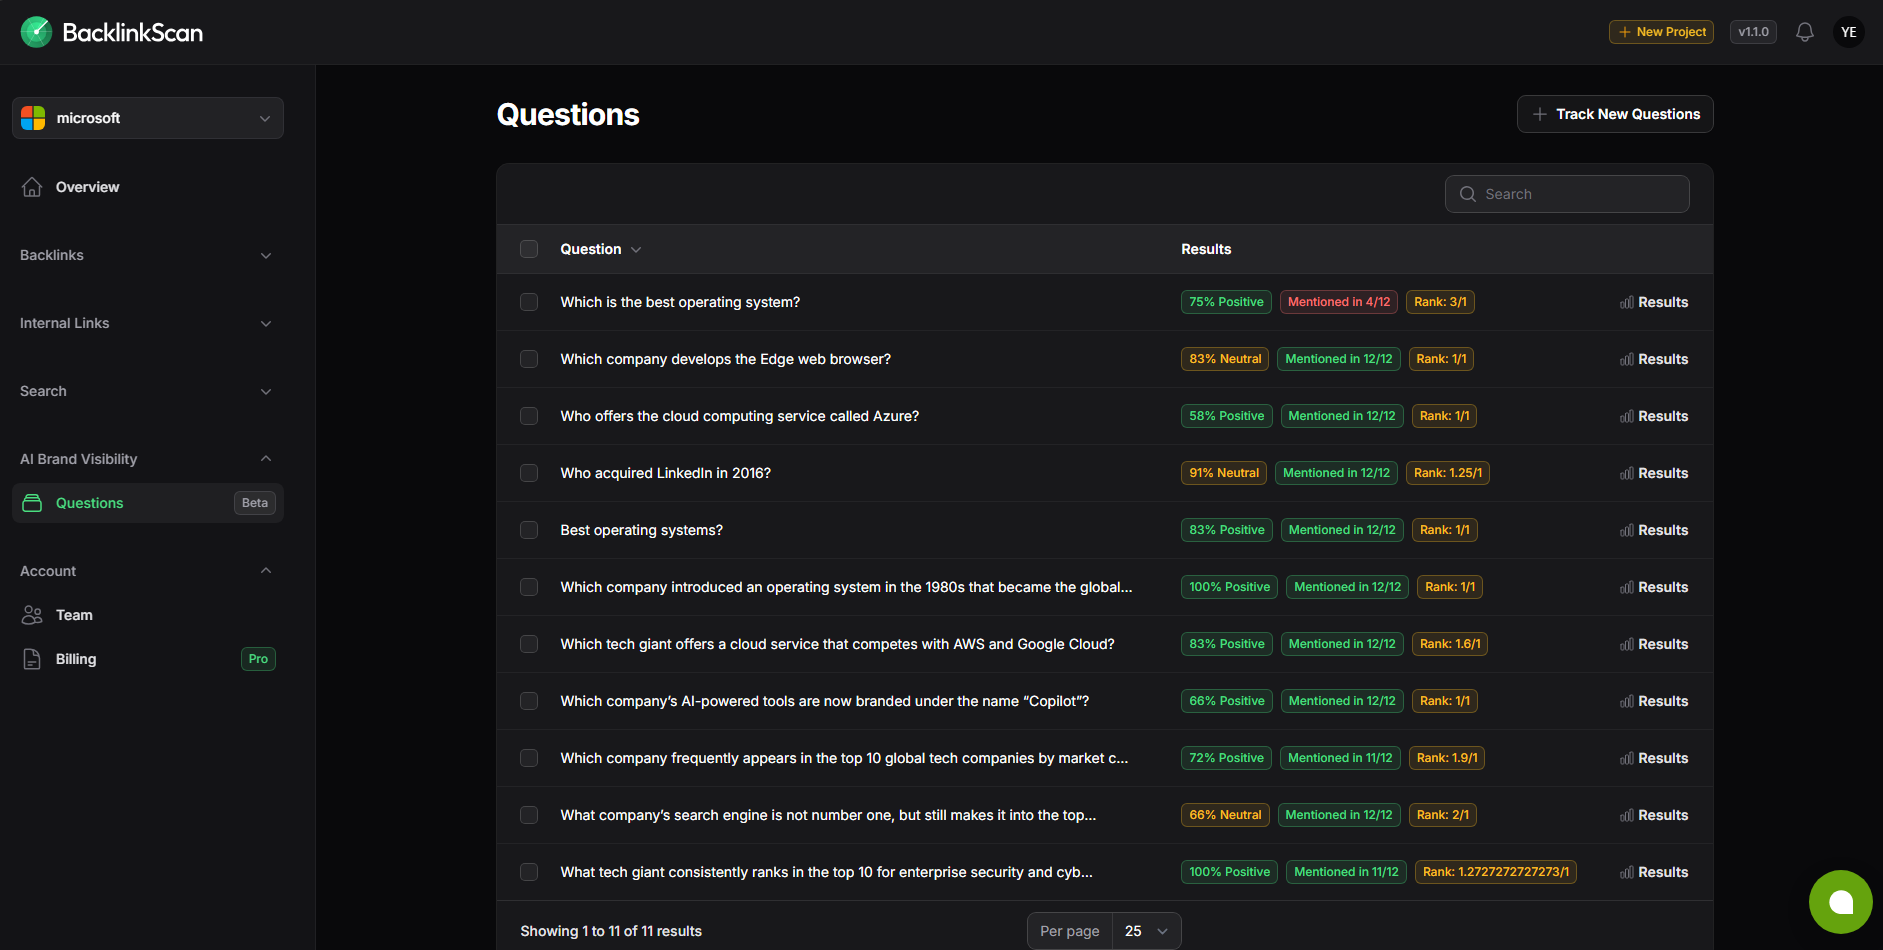The width and height of the screenshot is (1883, 950).
Task: Click the search magnifier icon
Action: [1468, 194]
